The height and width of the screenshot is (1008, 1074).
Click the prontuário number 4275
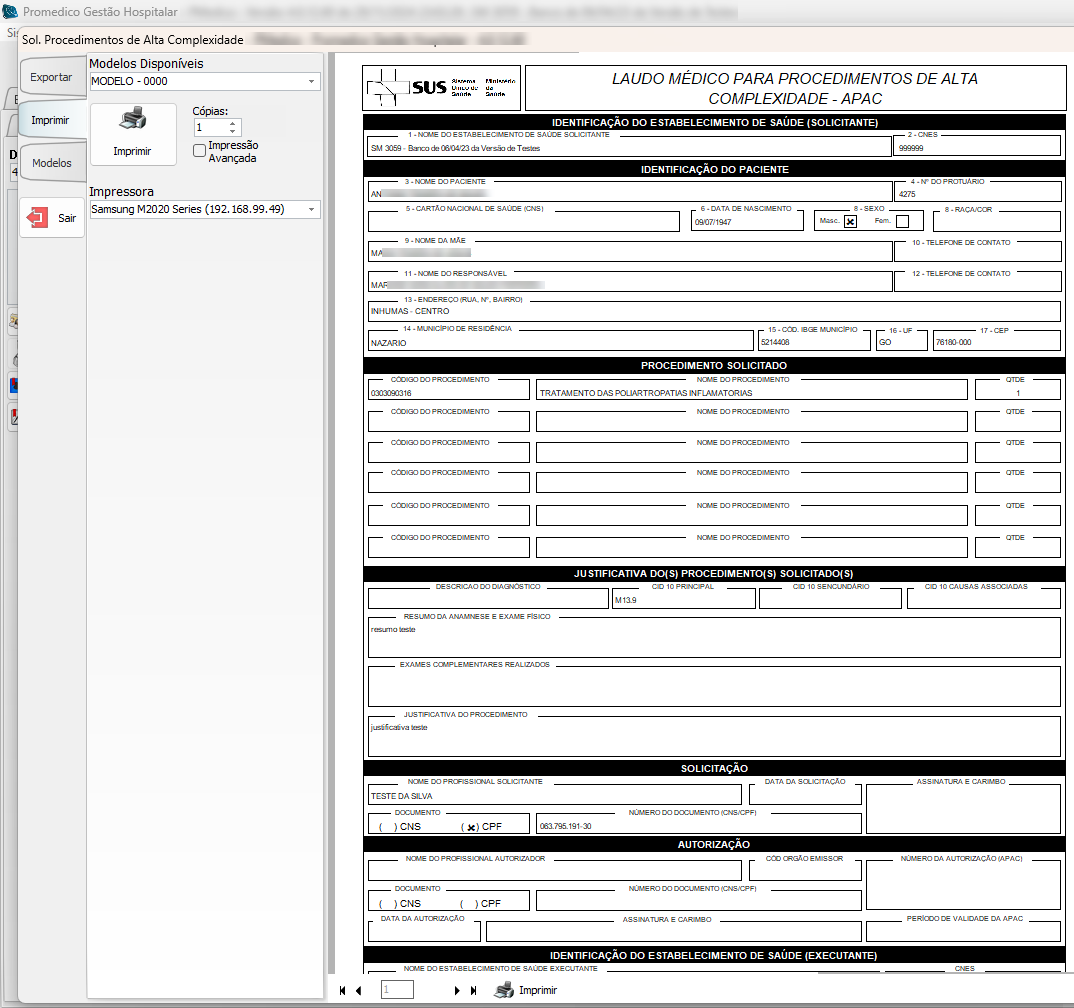(x=907, y=194)
